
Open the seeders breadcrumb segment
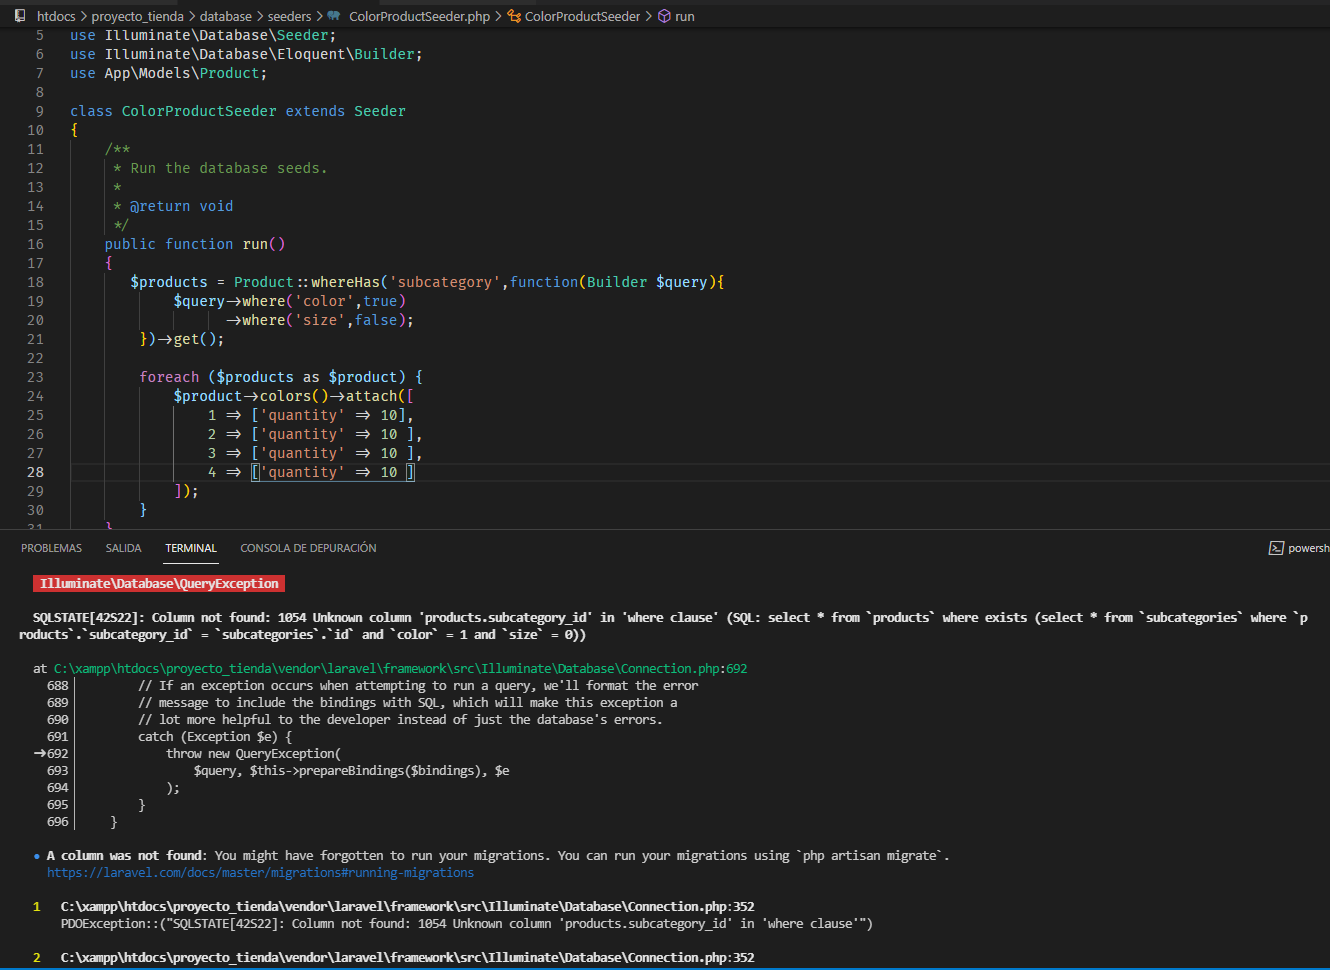pyautogui.click(x=290, y=16)
